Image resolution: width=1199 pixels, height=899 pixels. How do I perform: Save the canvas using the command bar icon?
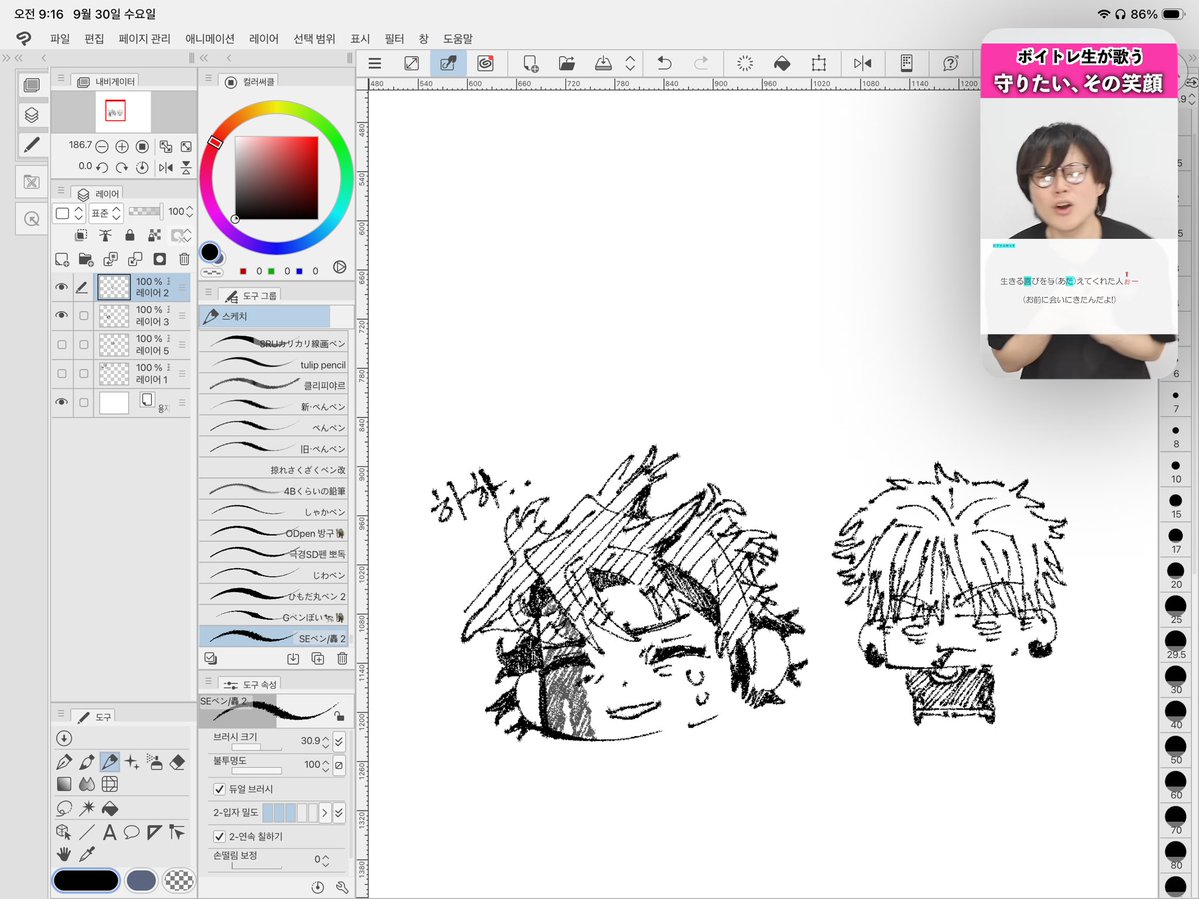(603, 63)
